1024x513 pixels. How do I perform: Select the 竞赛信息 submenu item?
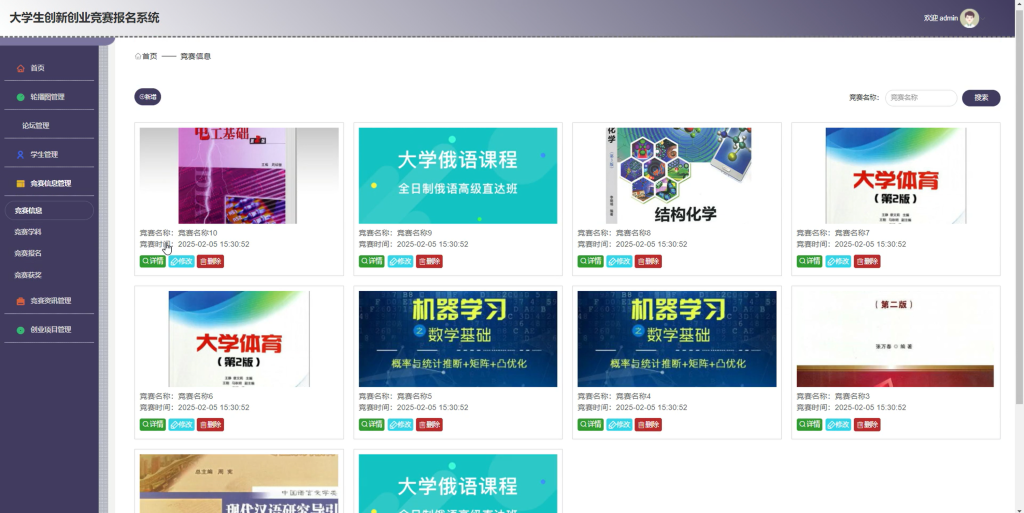click(x=49, y=210)
